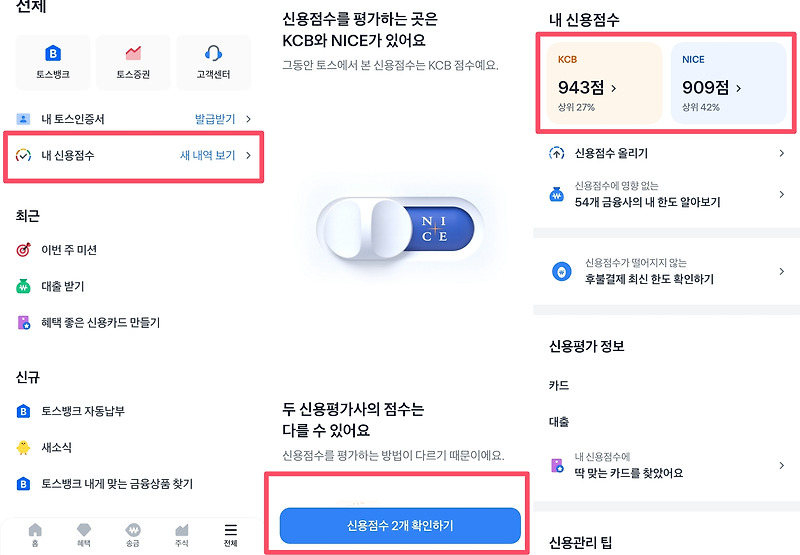Viewport: 800px width, 555px height.
Task: Switch to the 주식 tab
Action: 182,534
